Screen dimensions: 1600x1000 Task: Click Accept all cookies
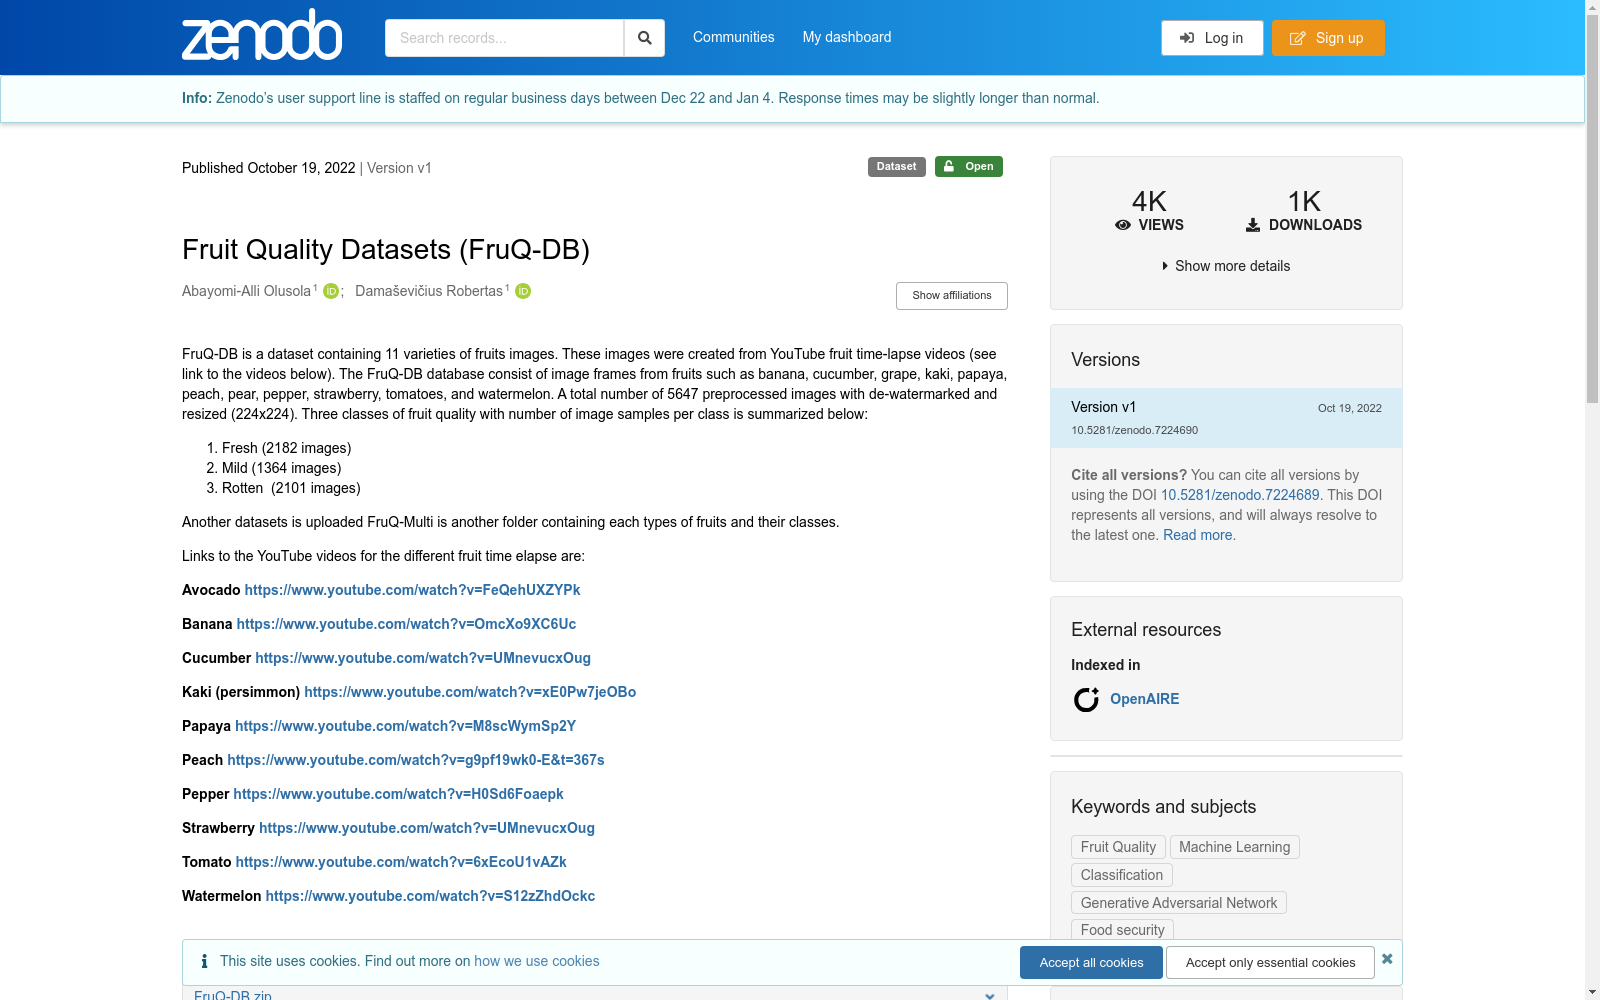click(1091, 963)
